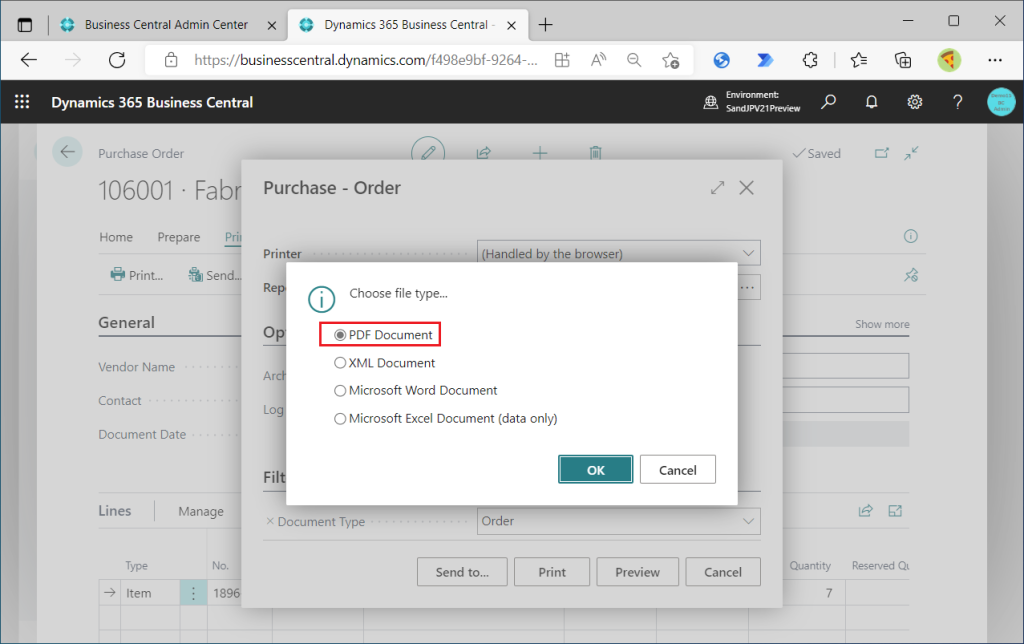Expand Lines section to full view
The image size is (1024, 644).
[x=895, y=511]
